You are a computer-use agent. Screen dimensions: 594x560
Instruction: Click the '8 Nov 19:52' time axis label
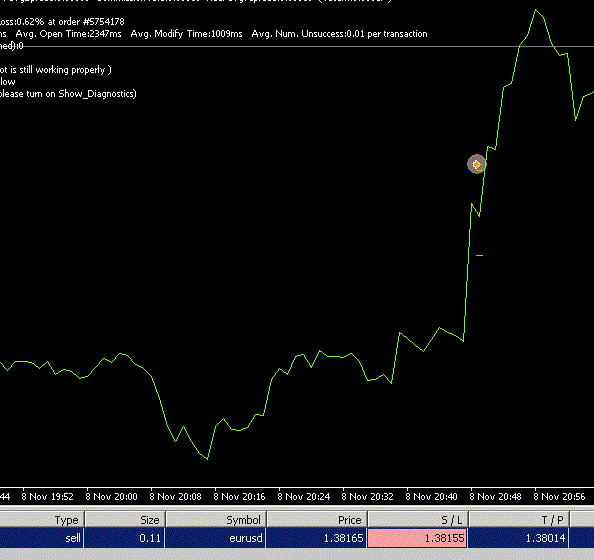point(47,496)
